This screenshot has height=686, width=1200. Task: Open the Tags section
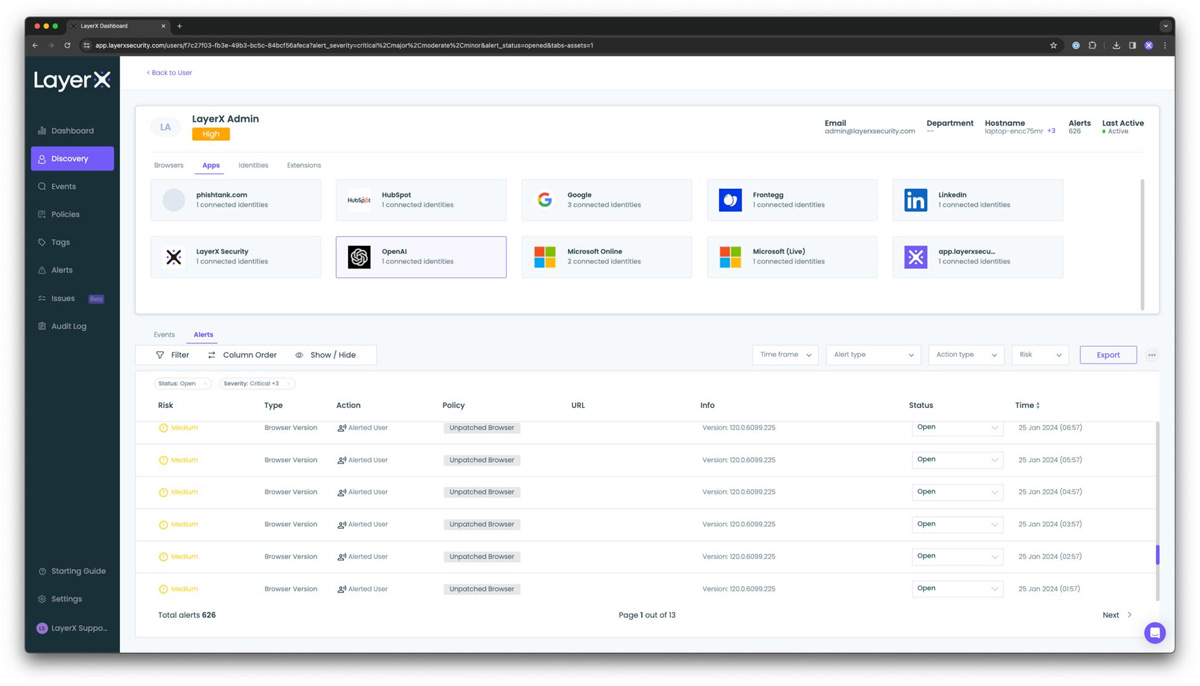click(x=60, y=242)
